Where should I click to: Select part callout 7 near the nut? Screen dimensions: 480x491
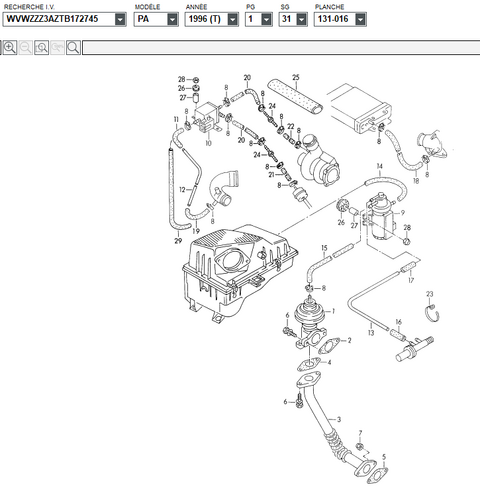tap(360, 433)
